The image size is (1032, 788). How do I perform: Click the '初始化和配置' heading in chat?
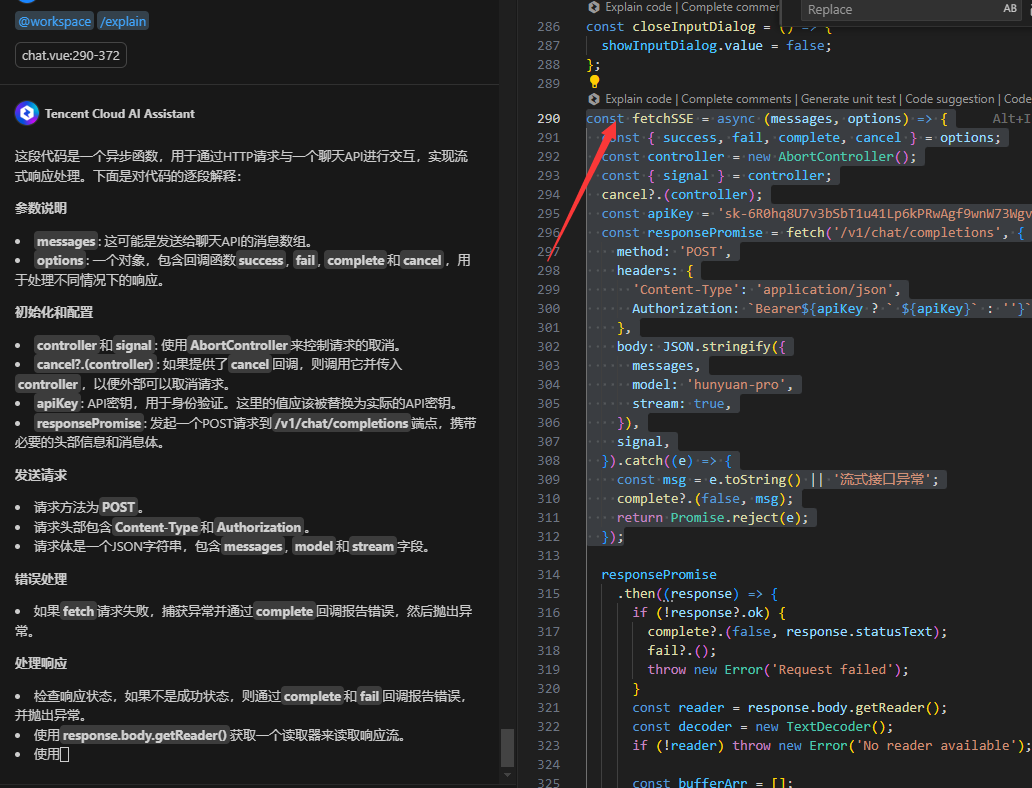pyautogui.click(x=54, y=312)
